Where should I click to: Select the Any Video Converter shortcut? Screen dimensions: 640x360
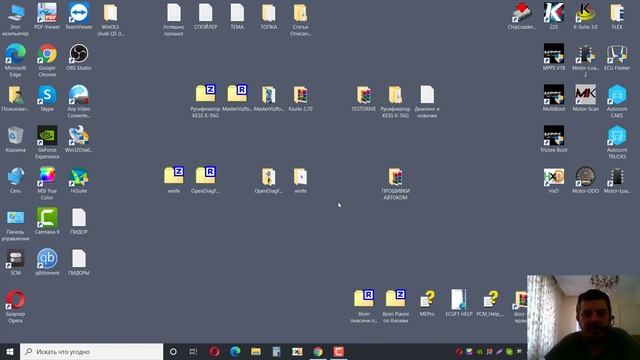[x=79, y=95]
